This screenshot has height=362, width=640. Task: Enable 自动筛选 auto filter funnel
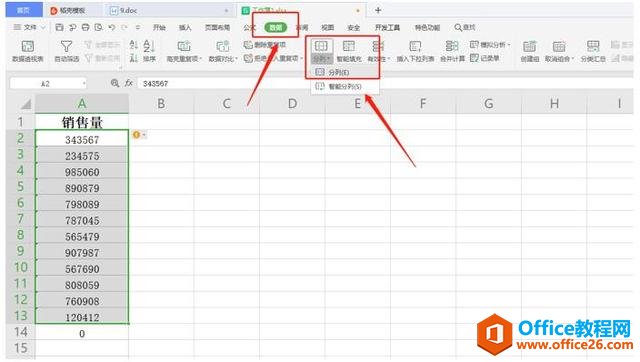67,51
